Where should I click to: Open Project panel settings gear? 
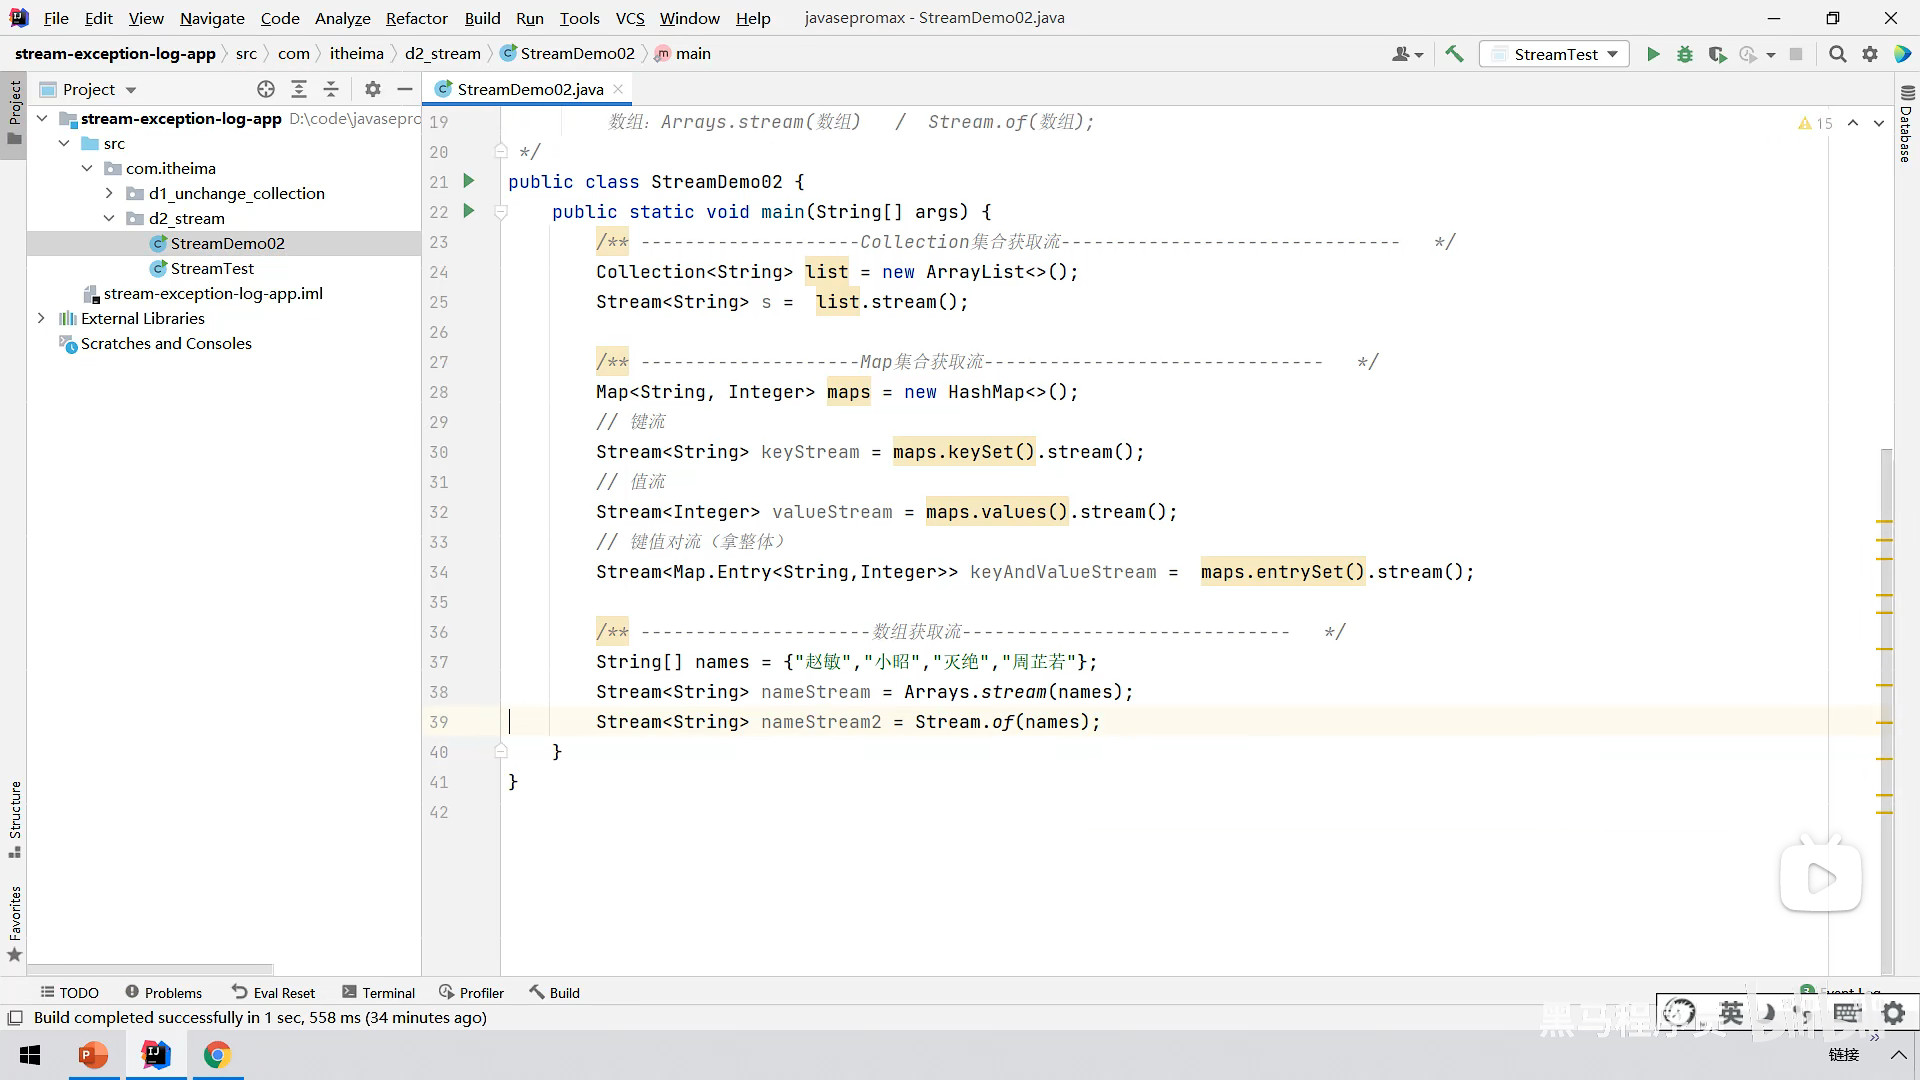coord(372,89)
